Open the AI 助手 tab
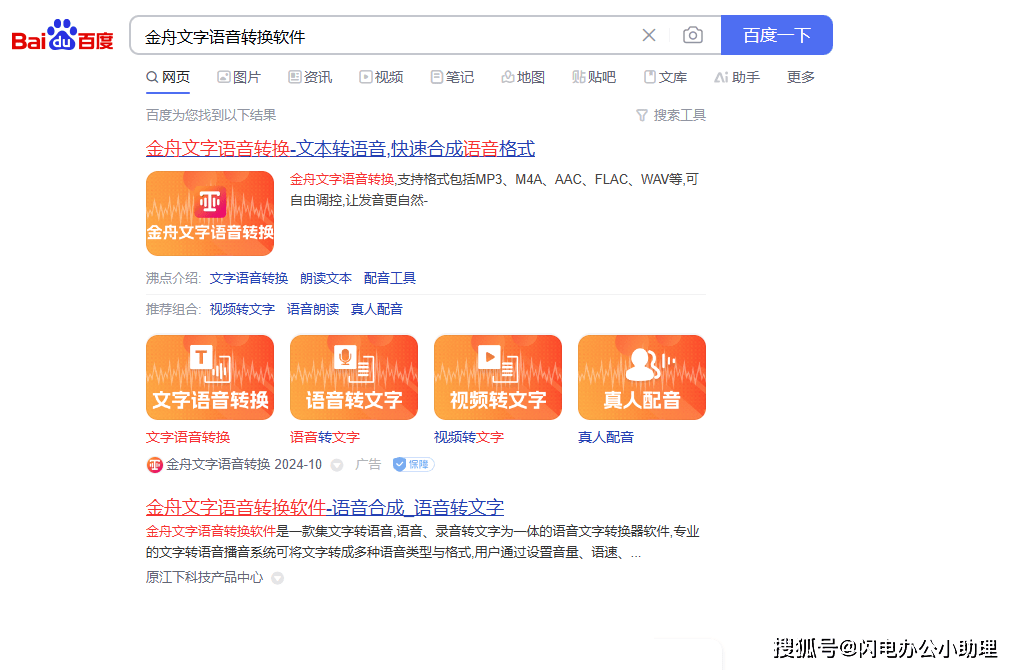 (737, 77)
